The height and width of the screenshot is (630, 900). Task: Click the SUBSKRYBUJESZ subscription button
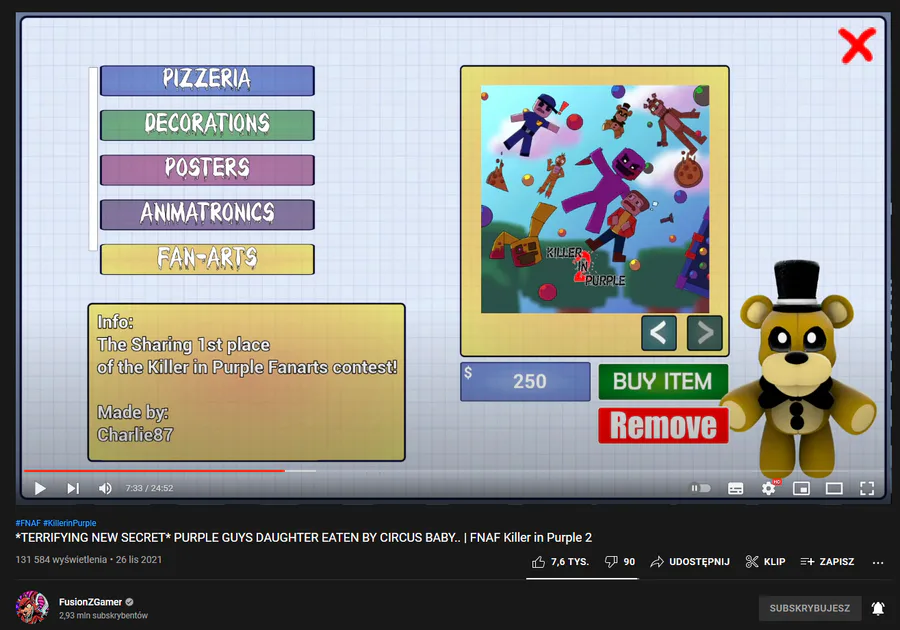point(810,608)
